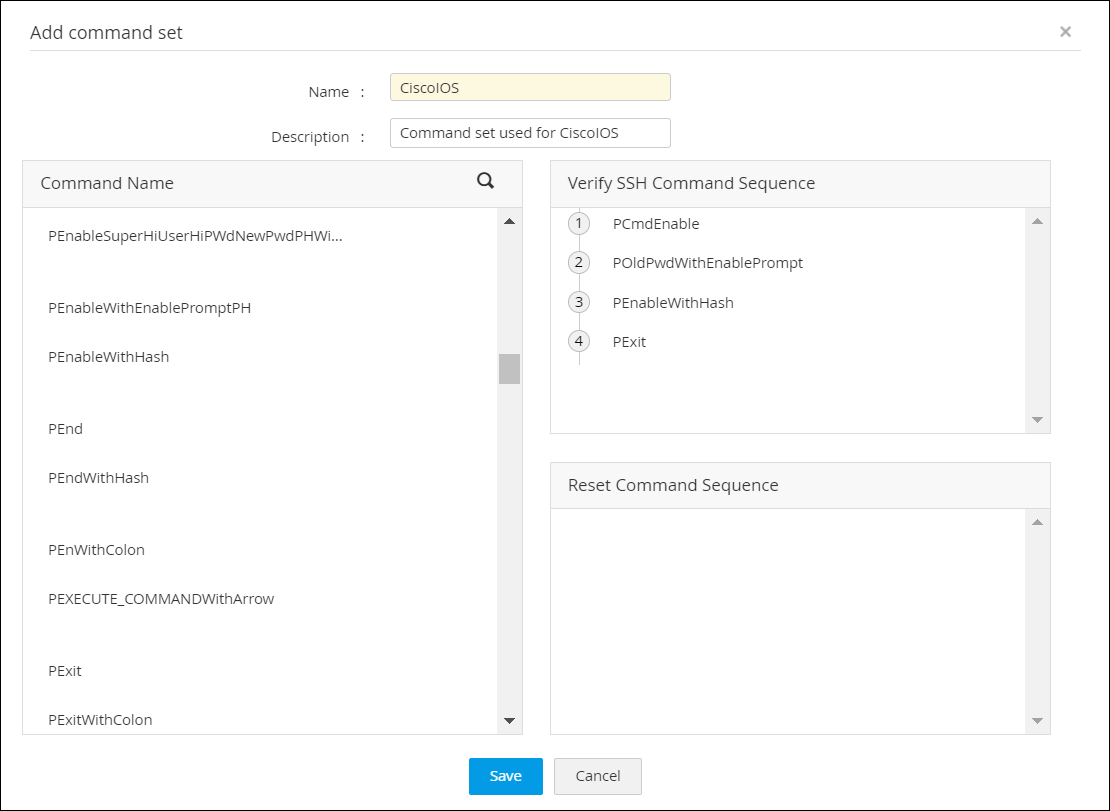This screenshot has width=1110, height=811.
Task: Close the Add command set dialog
Action: click(1065, 32)
